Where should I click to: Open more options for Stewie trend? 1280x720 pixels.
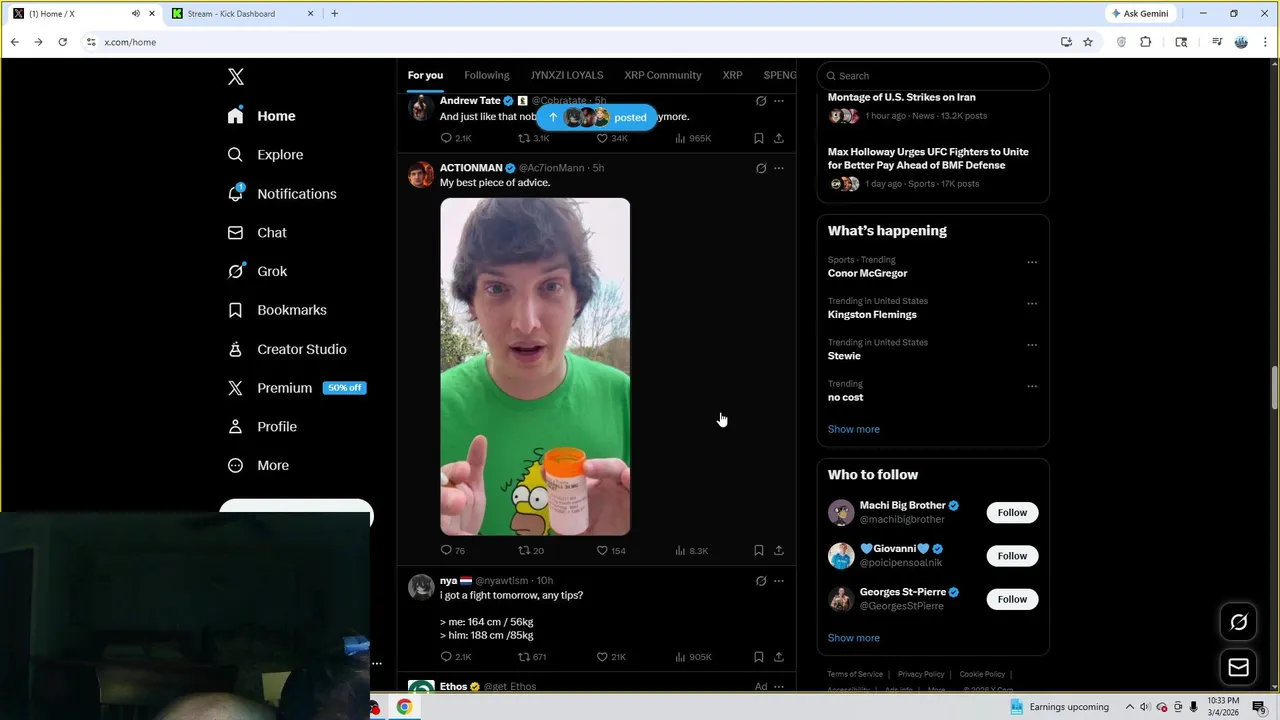tap(1032, 345)
